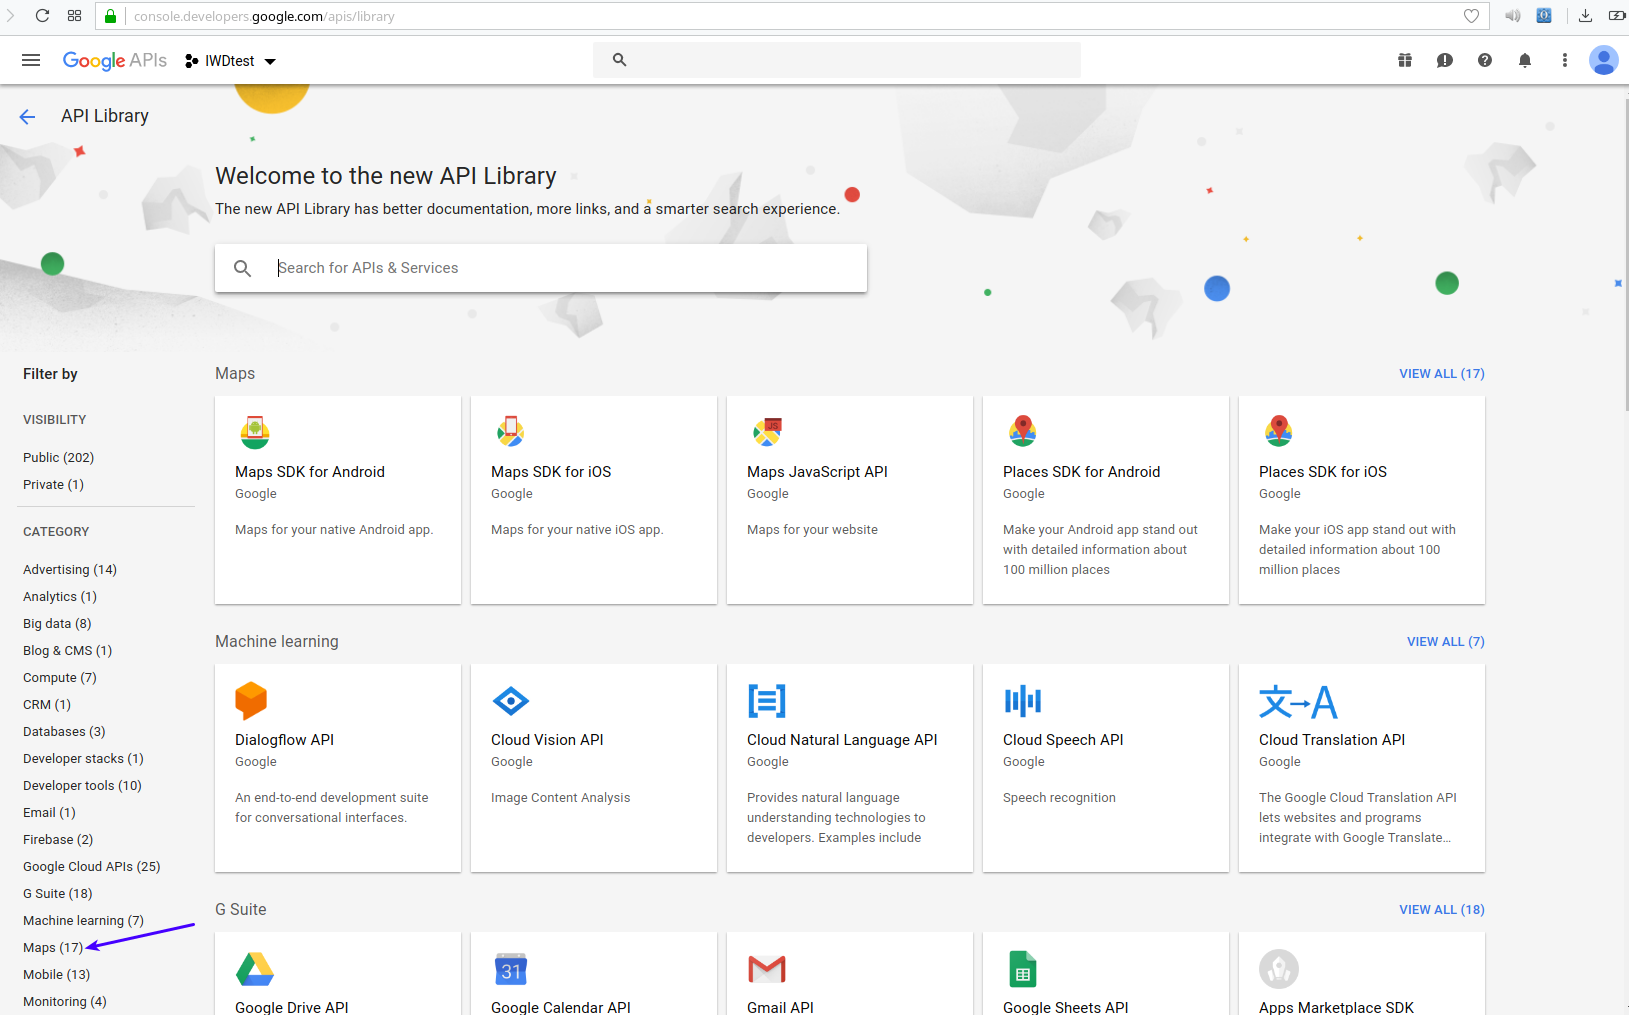Viewport: 1629px width, 1015px height.
Task: Click the browser address bar URL
Action: tap(264, 16)
